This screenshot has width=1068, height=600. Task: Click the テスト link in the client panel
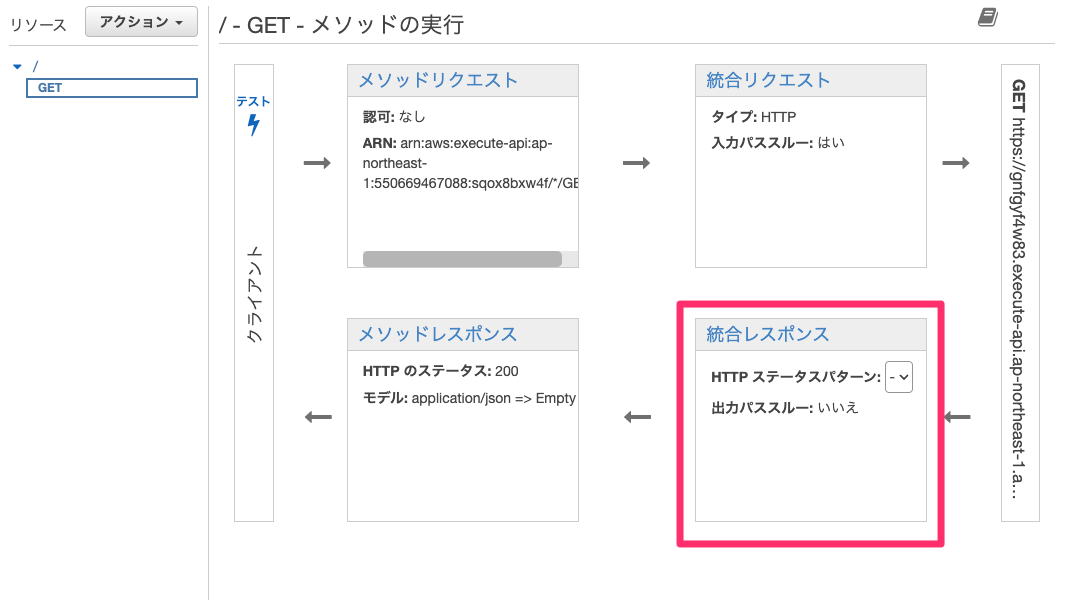pyautogui.click(x=254, y=100)
